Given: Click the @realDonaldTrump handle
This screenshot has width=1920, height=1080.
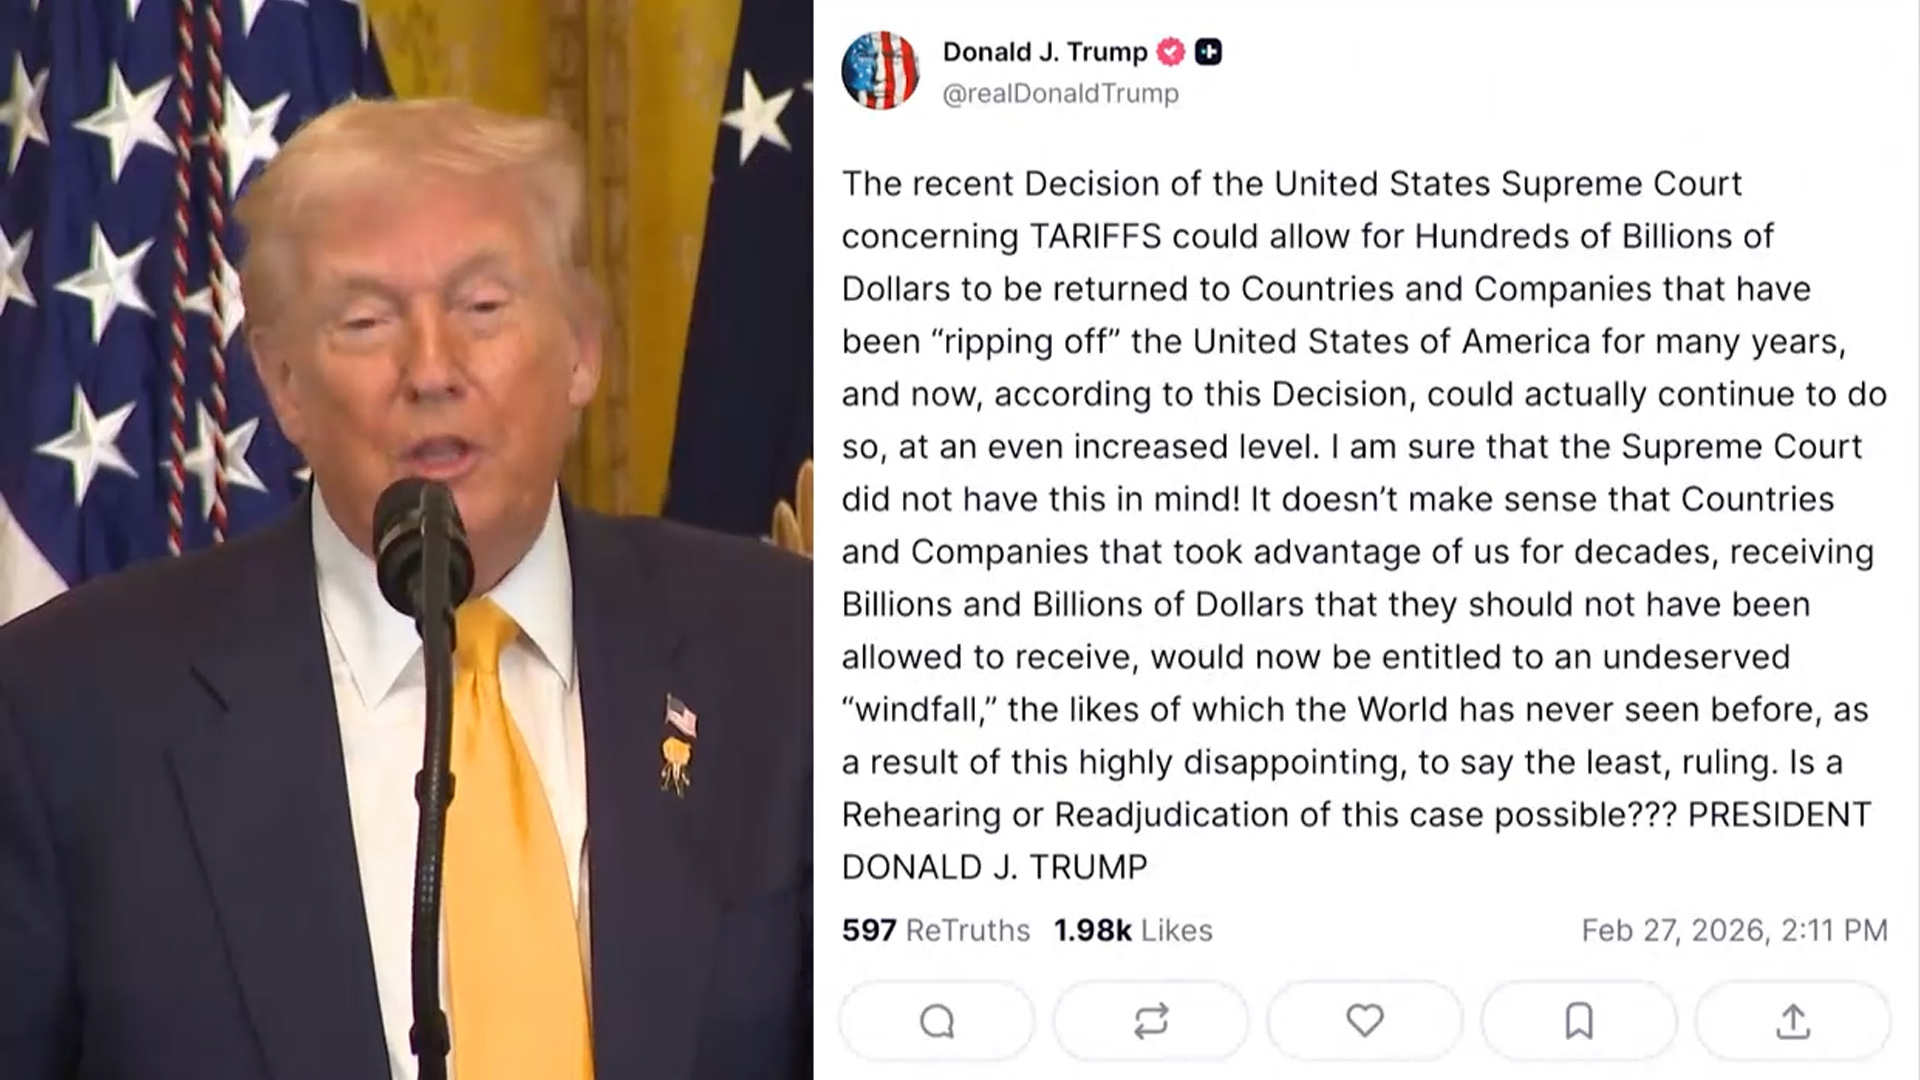Looking at the screenshot, I should point(1061,94).
